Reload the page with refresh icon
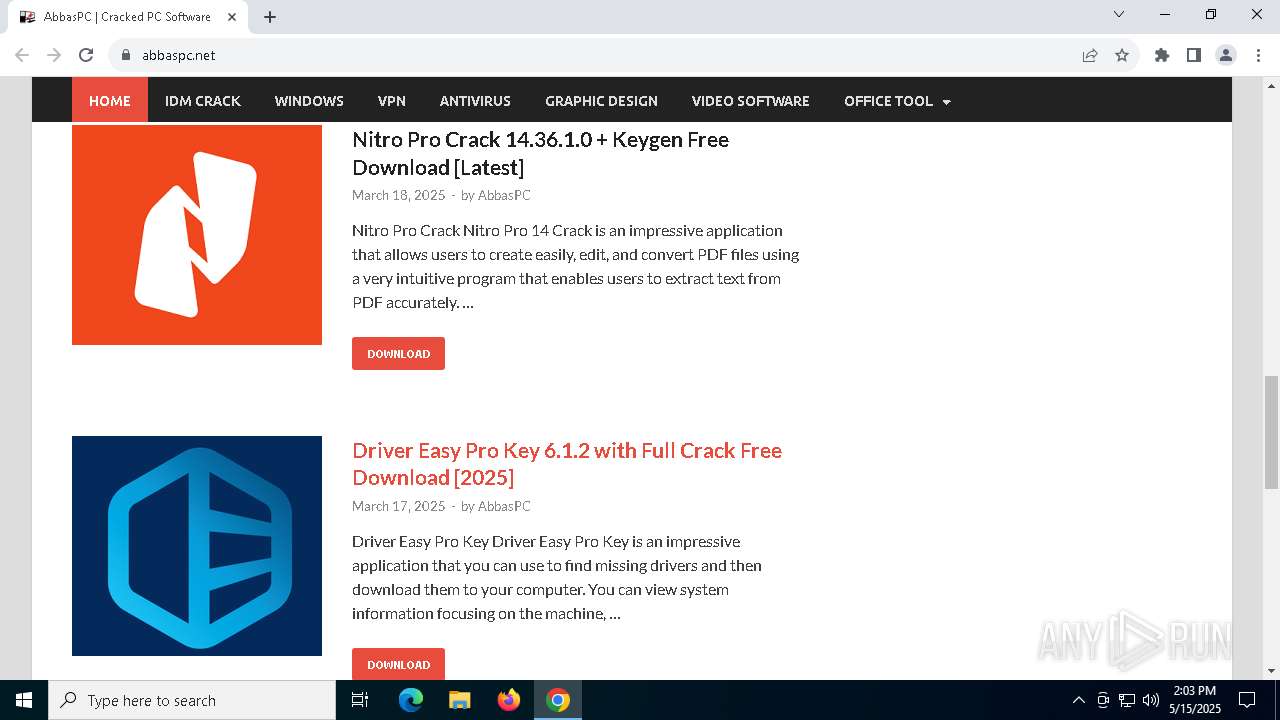This screenshot has height=720, width=1280. pos(86,55)
